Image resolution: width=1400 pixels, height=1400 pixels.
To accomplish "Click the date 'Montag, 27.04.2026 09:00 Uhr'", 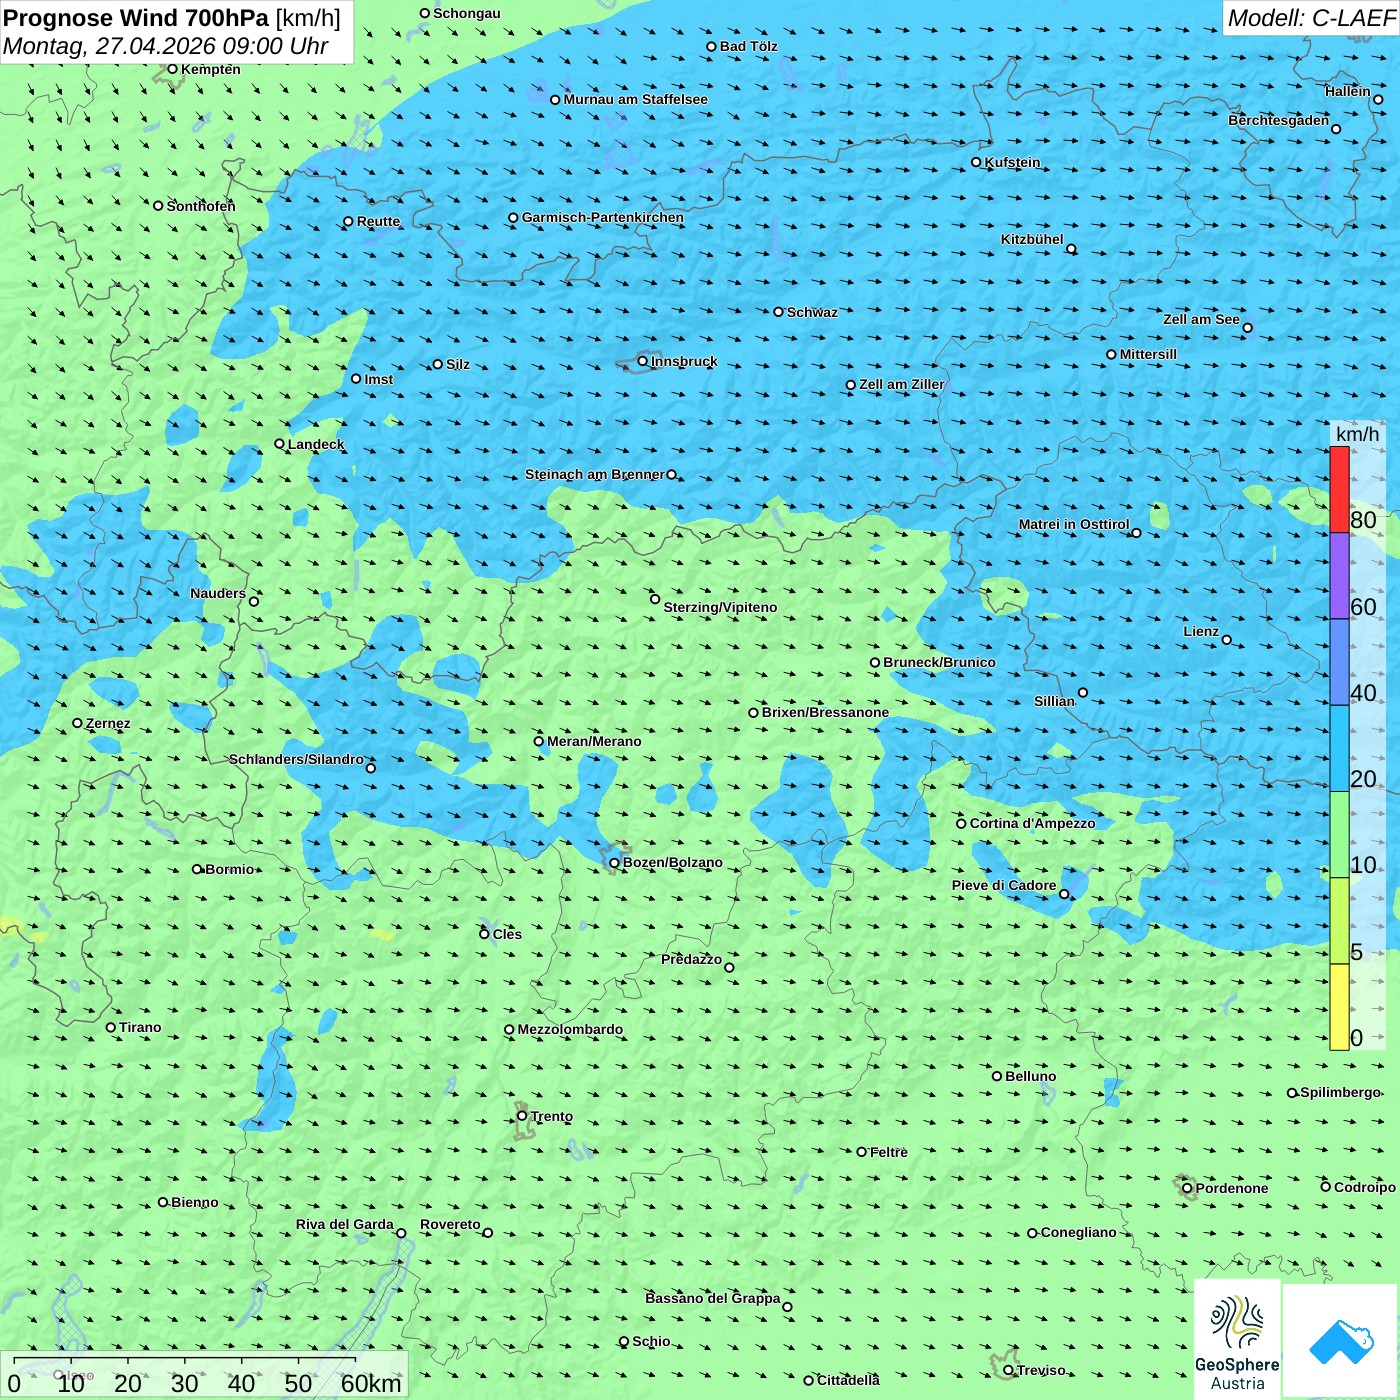I will pyautogui.click(x=166, y=46).
